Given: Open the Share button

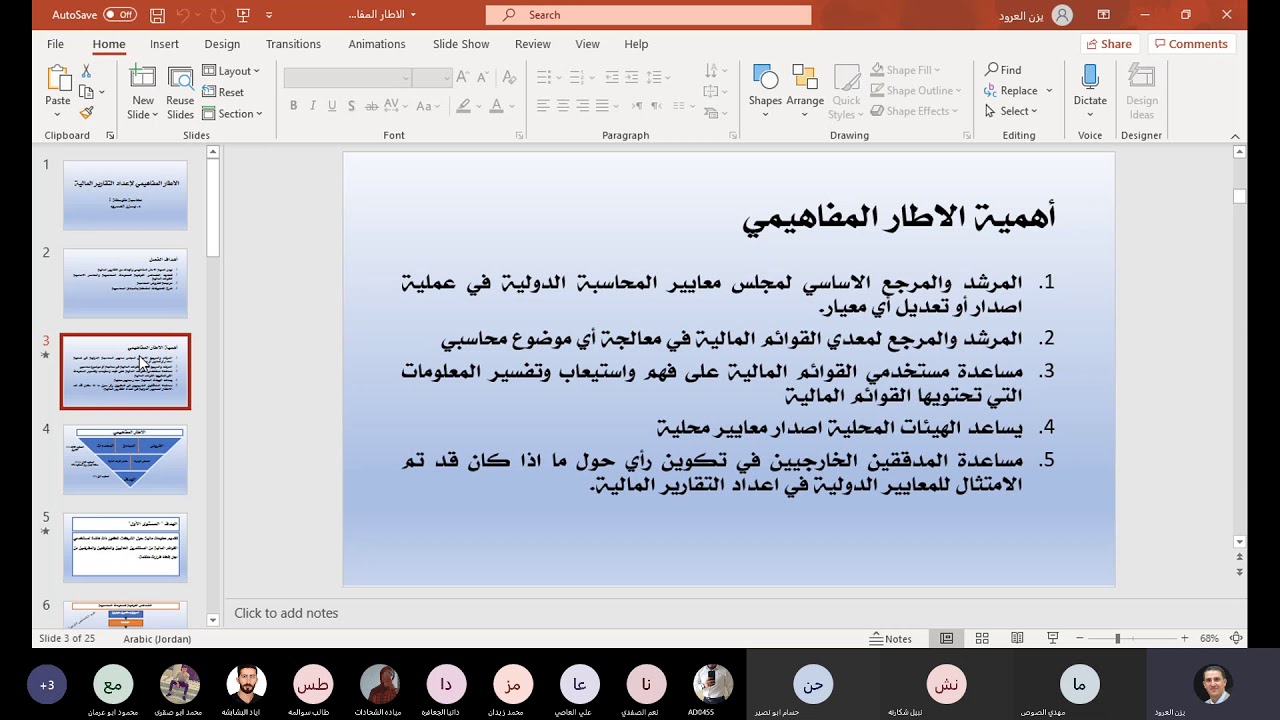Looking at the screenshot, I should point(1109,44).
